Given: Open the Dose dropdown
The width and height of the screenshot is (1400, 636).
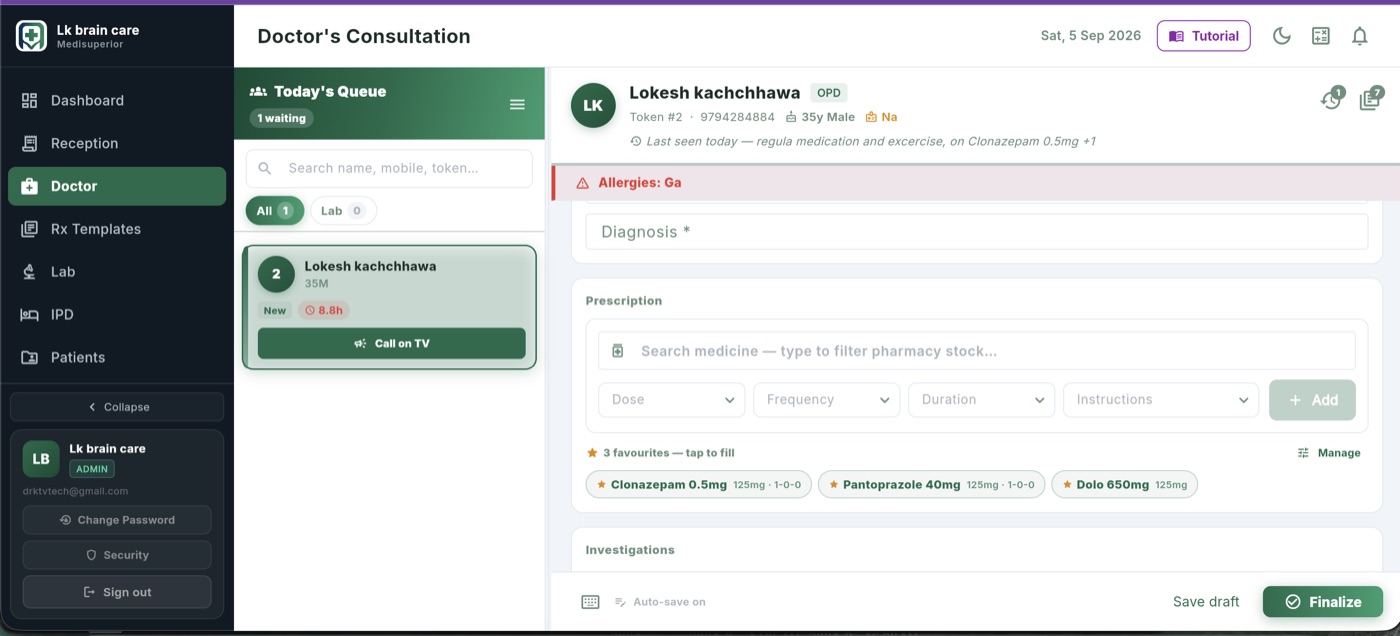Looking at the screenshot, I should (672, 399).
